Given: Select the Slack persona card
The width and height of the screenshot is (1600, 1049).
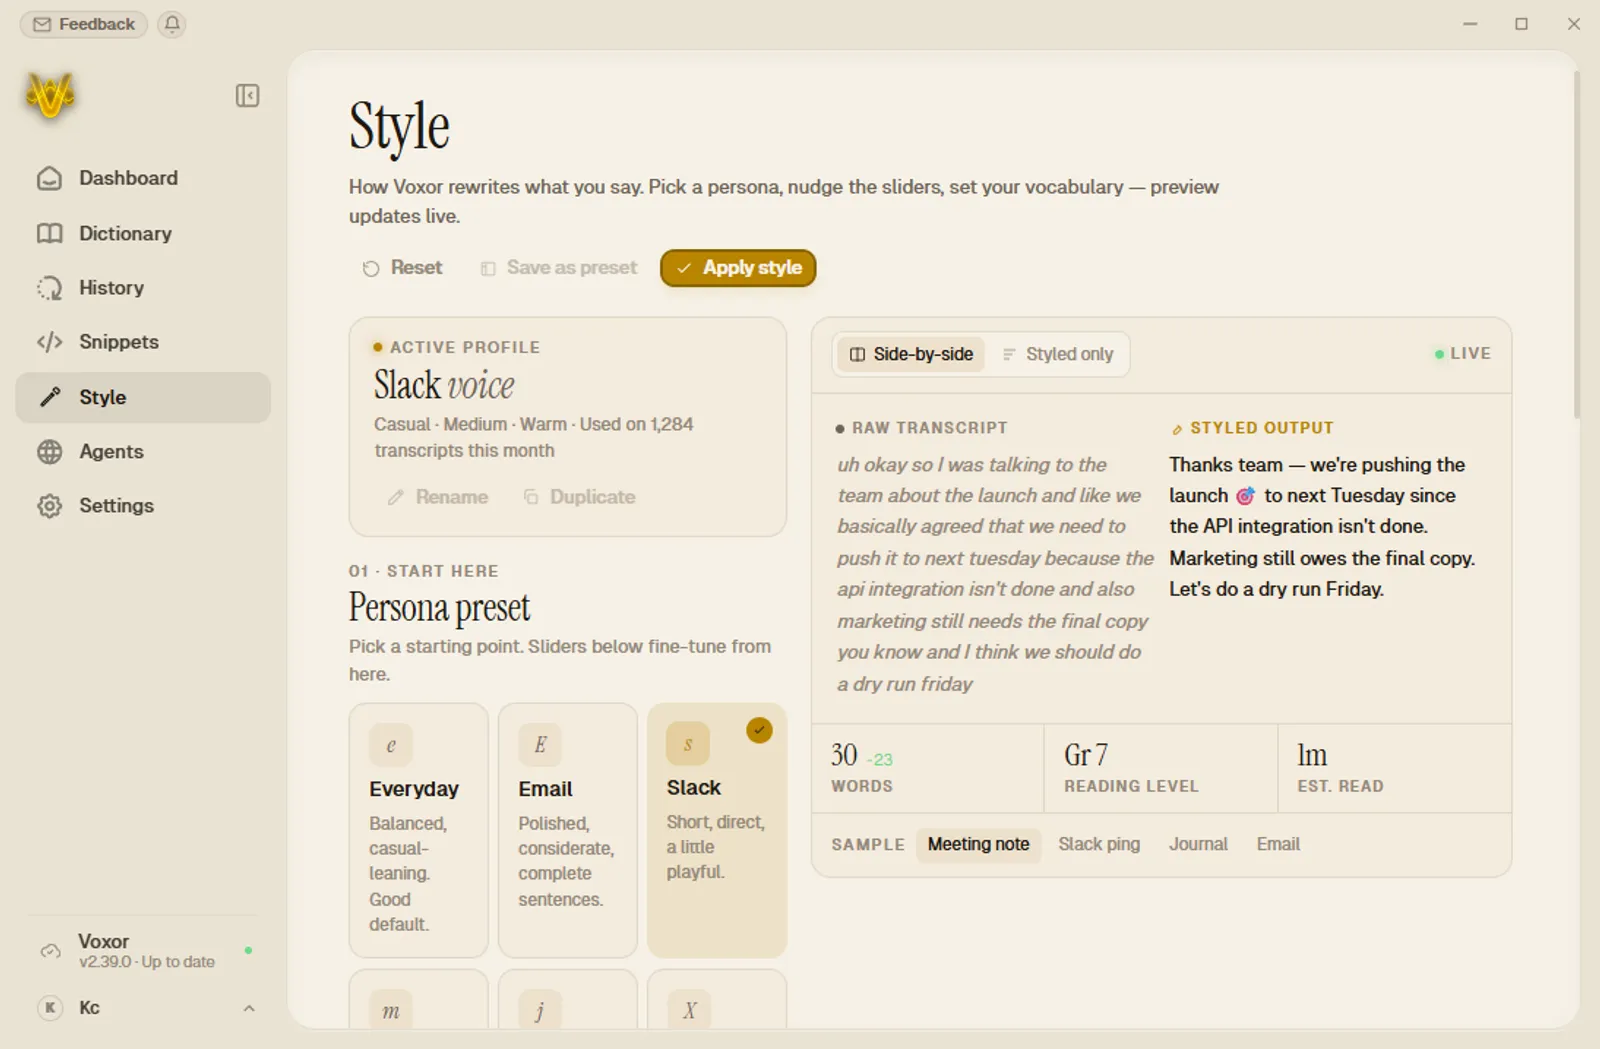Looking at the screenshot, I should point(717,830).
